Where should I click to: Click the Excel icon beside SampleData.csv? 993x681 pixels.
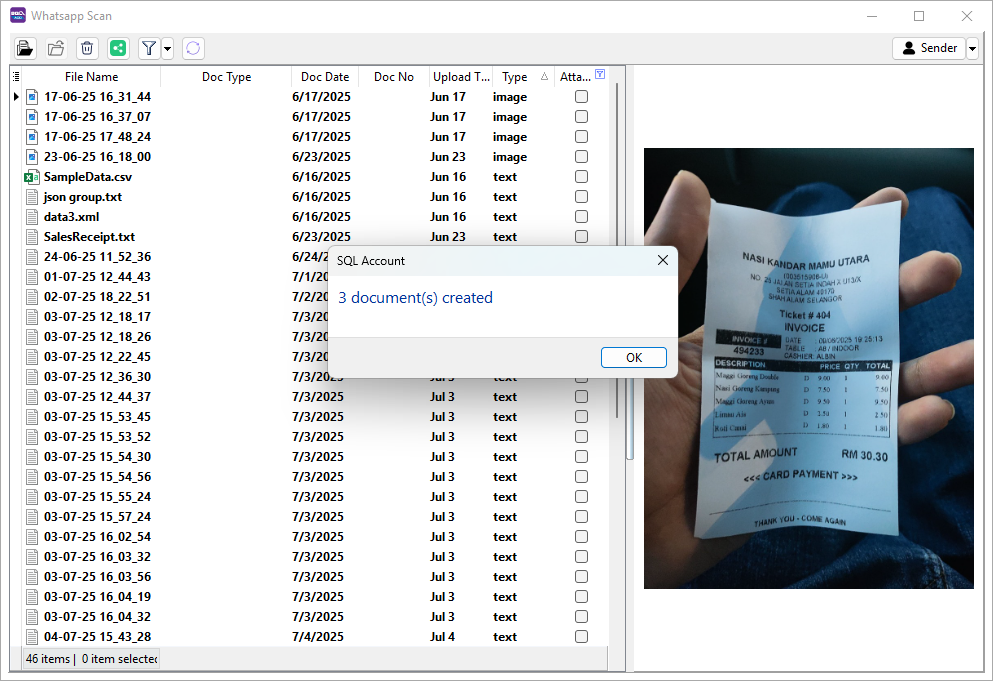click(31, 177)
